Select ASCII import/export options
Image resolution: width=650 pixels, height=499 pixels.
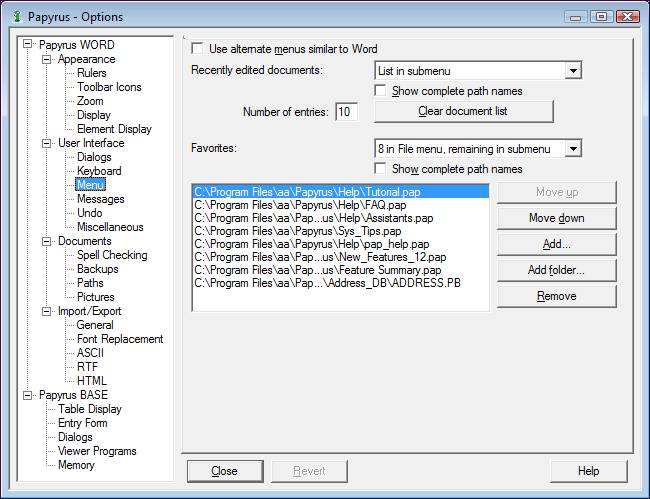90,353
